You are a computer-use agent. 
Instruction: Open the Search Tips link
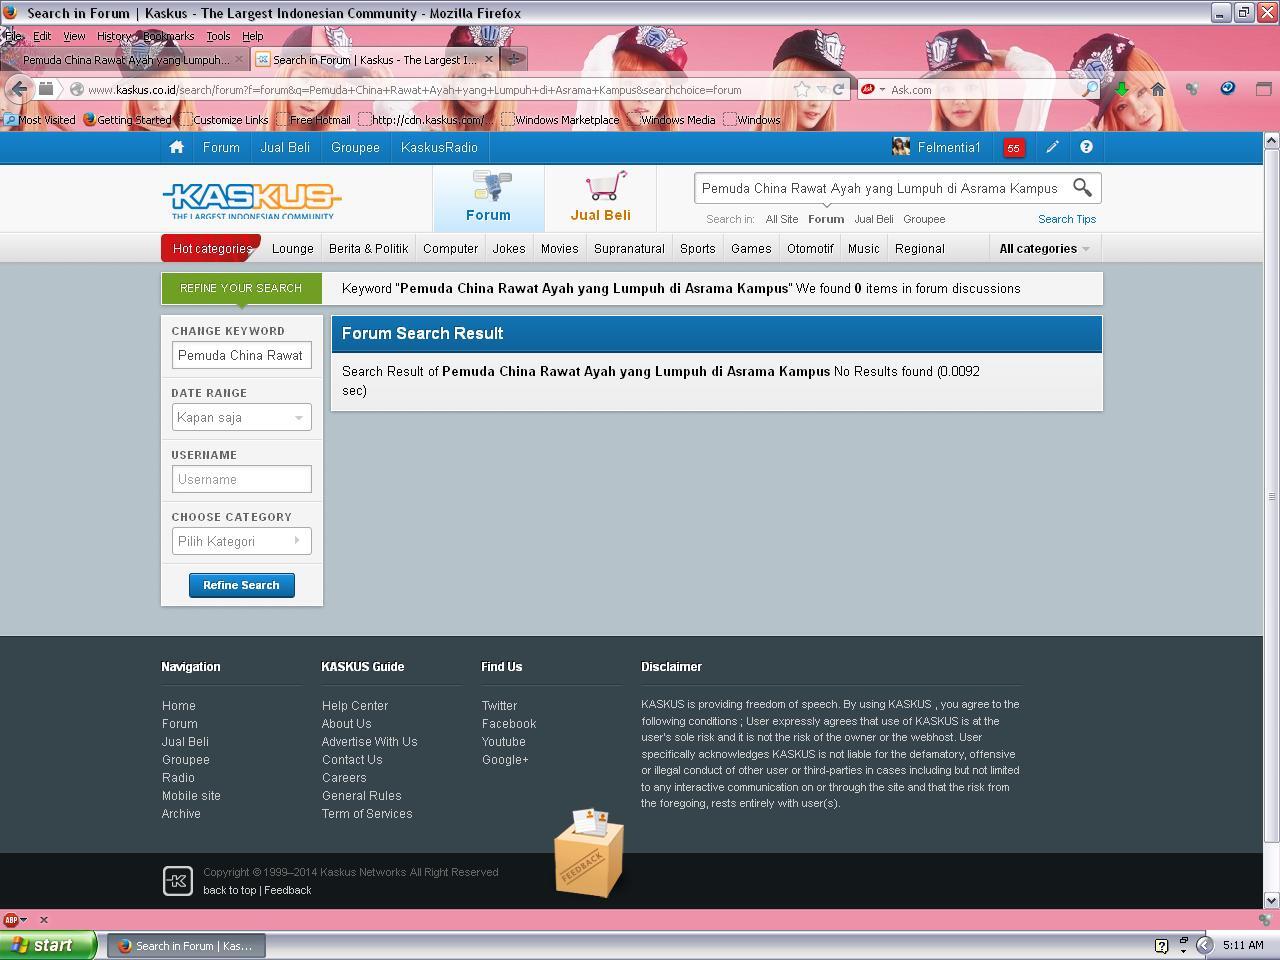tap(1066, 219)
